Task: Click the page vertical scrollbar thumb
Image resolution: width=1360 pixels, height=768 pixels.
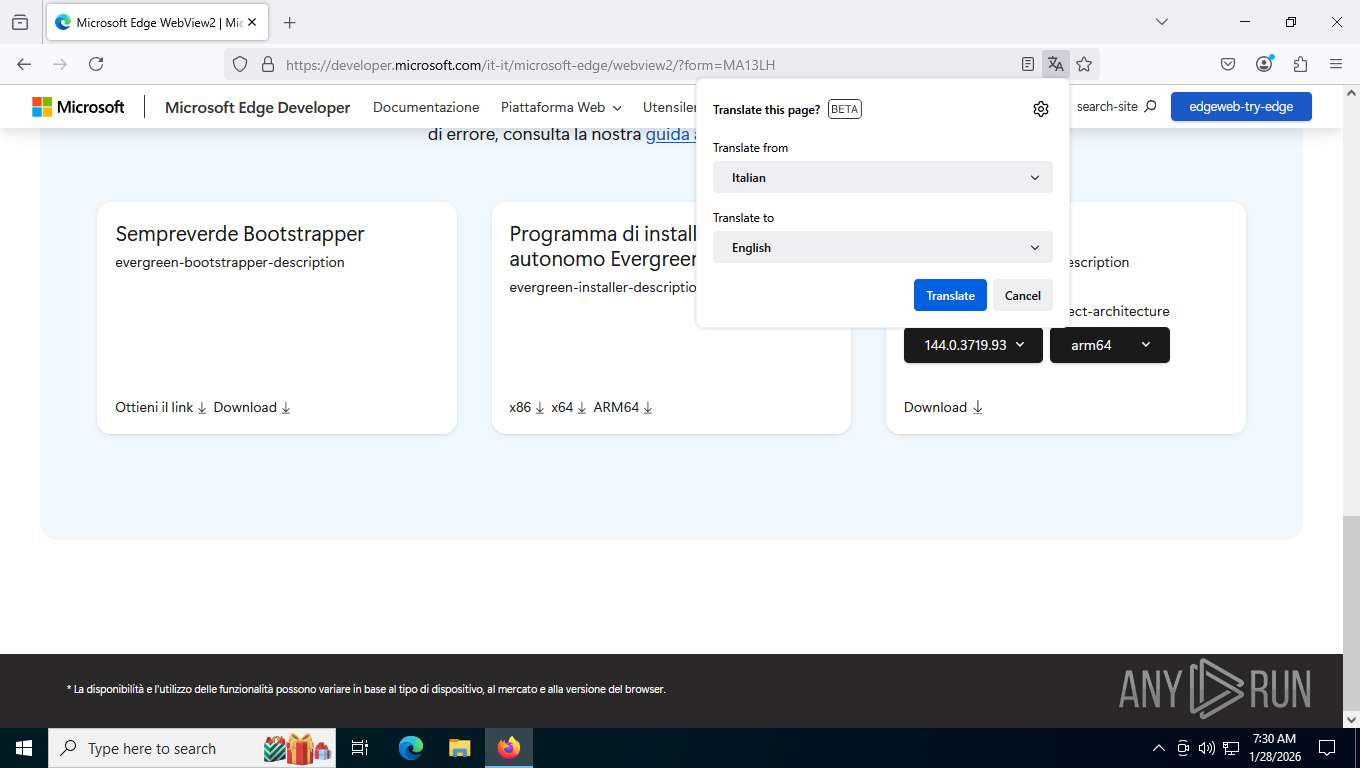Action: 1351,613
